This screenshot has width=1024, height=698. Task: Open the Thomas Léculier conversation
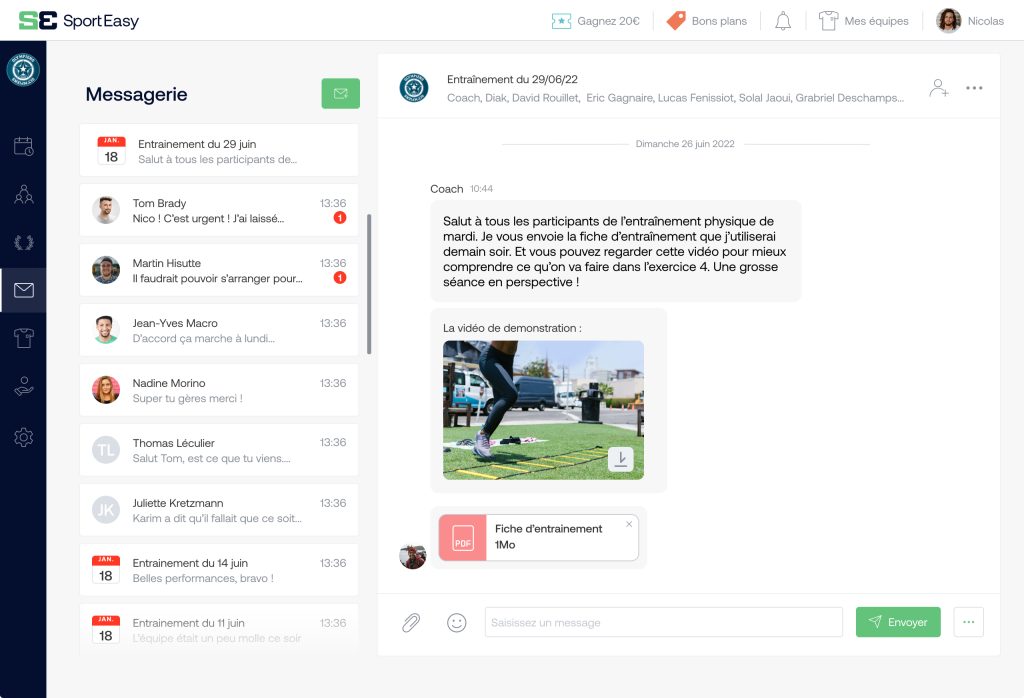[219, 450]
